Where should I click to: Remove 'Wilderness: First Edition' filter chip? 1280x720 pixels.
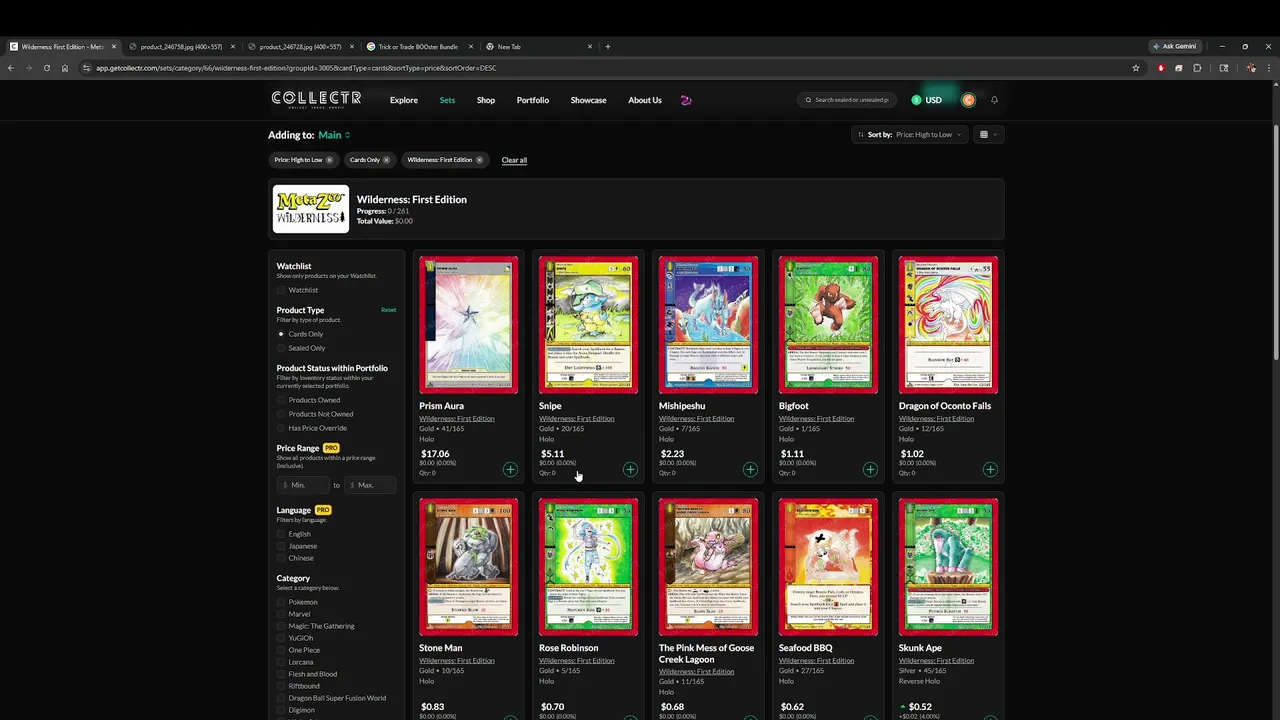[479, 160]
